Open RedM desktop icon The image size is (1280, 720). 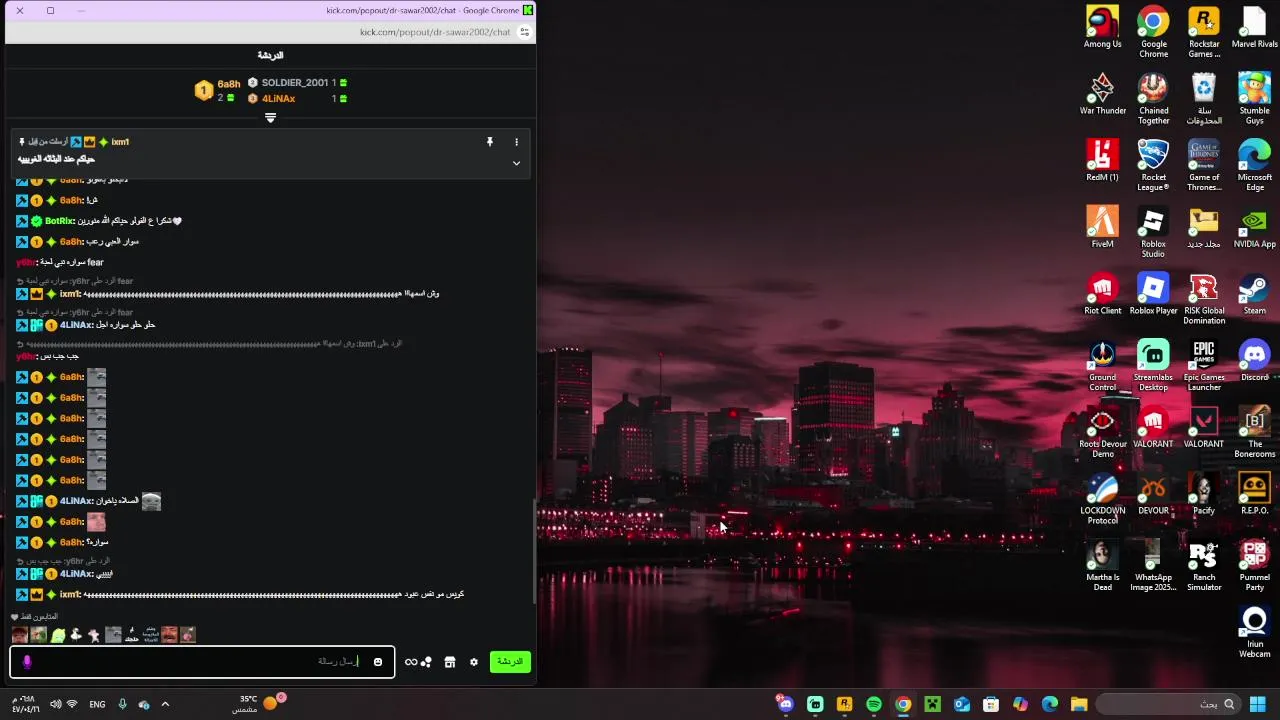(1103, 161)
